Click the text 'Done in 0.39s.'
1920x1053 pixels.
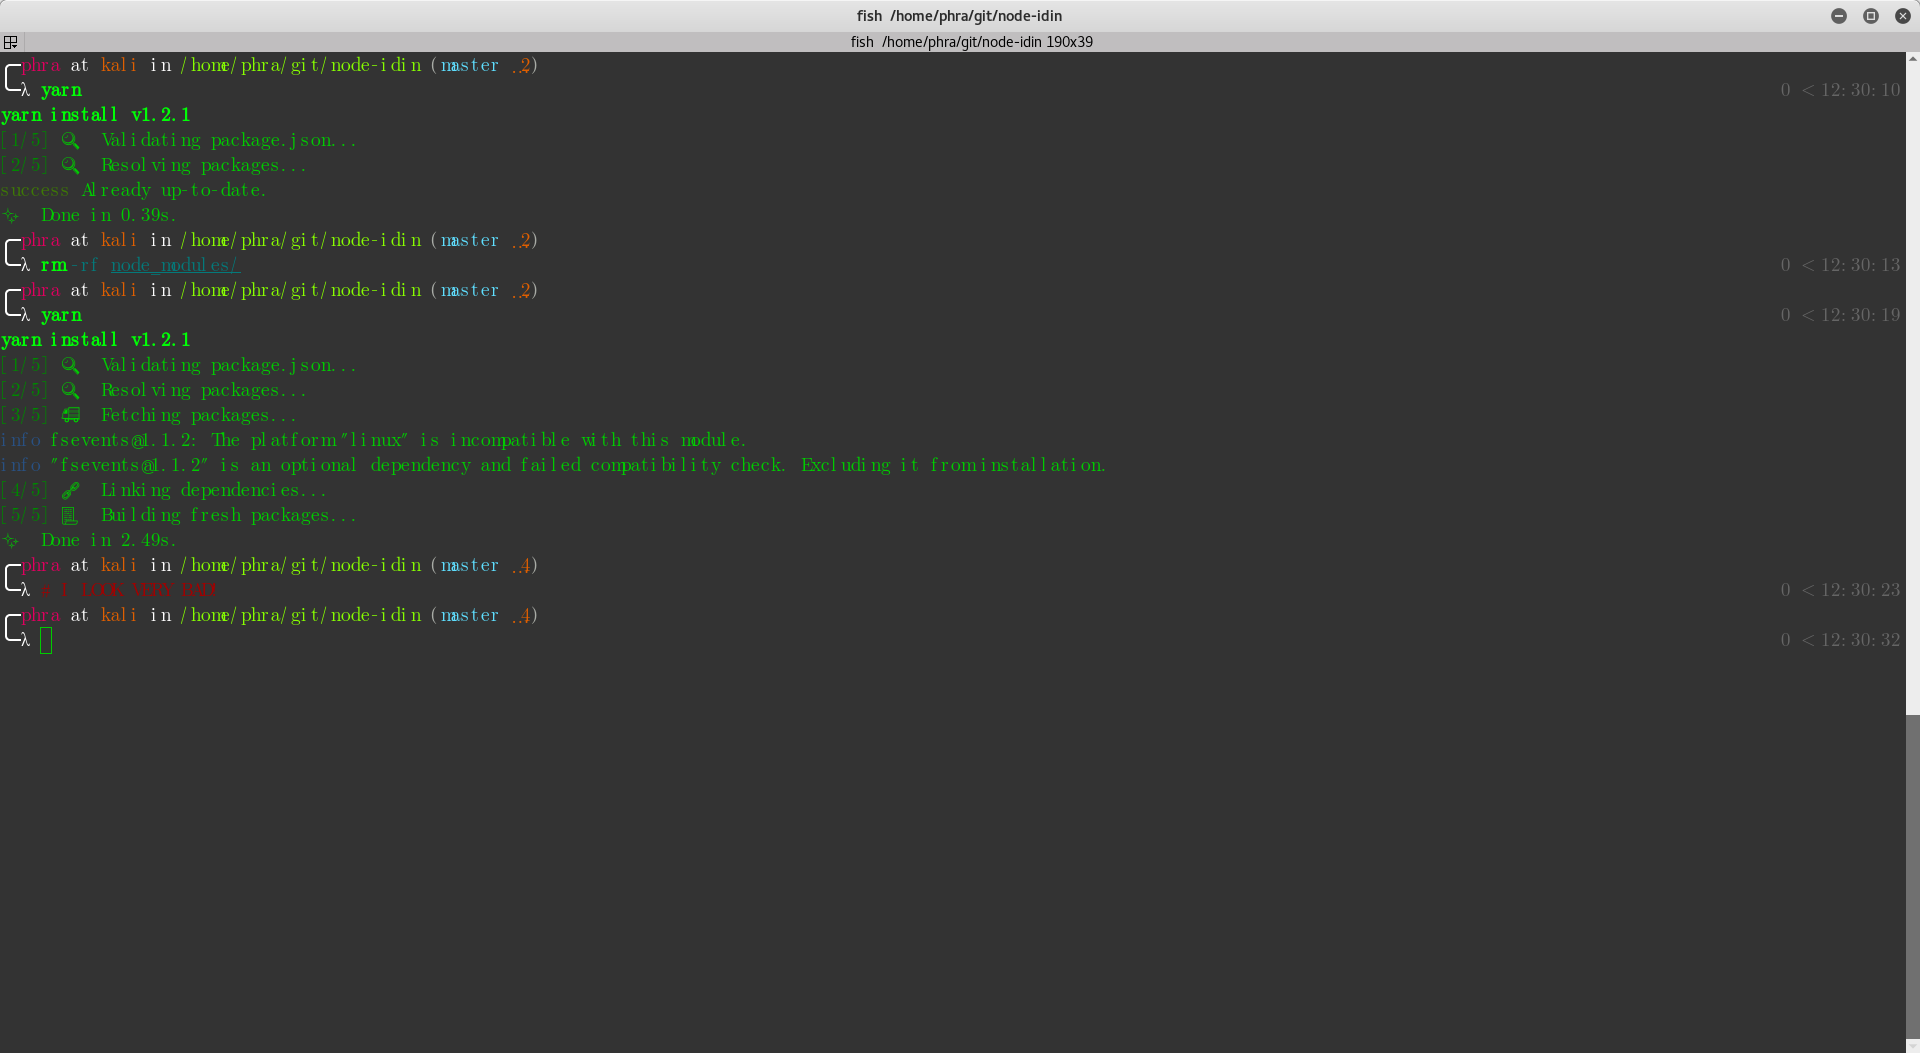109,215
